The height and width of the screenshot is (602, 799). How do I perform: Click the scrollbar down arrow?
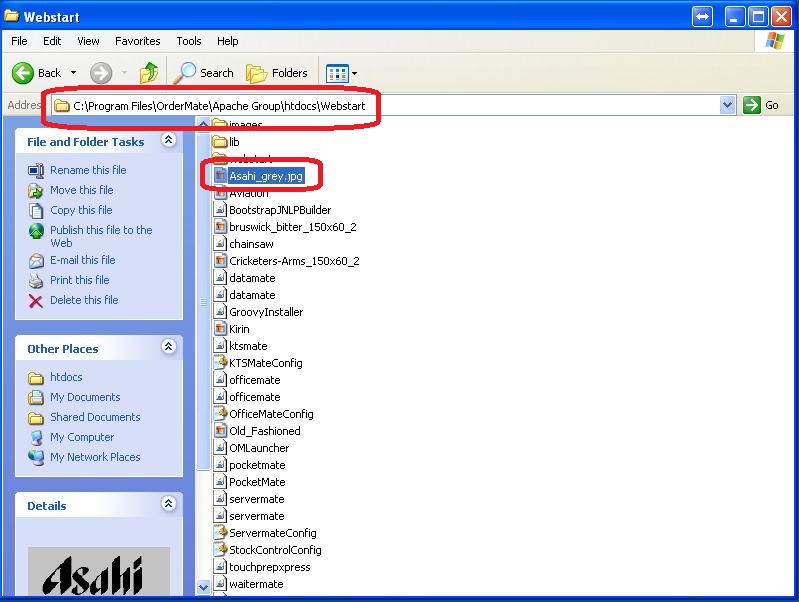[x=203, y=587]
